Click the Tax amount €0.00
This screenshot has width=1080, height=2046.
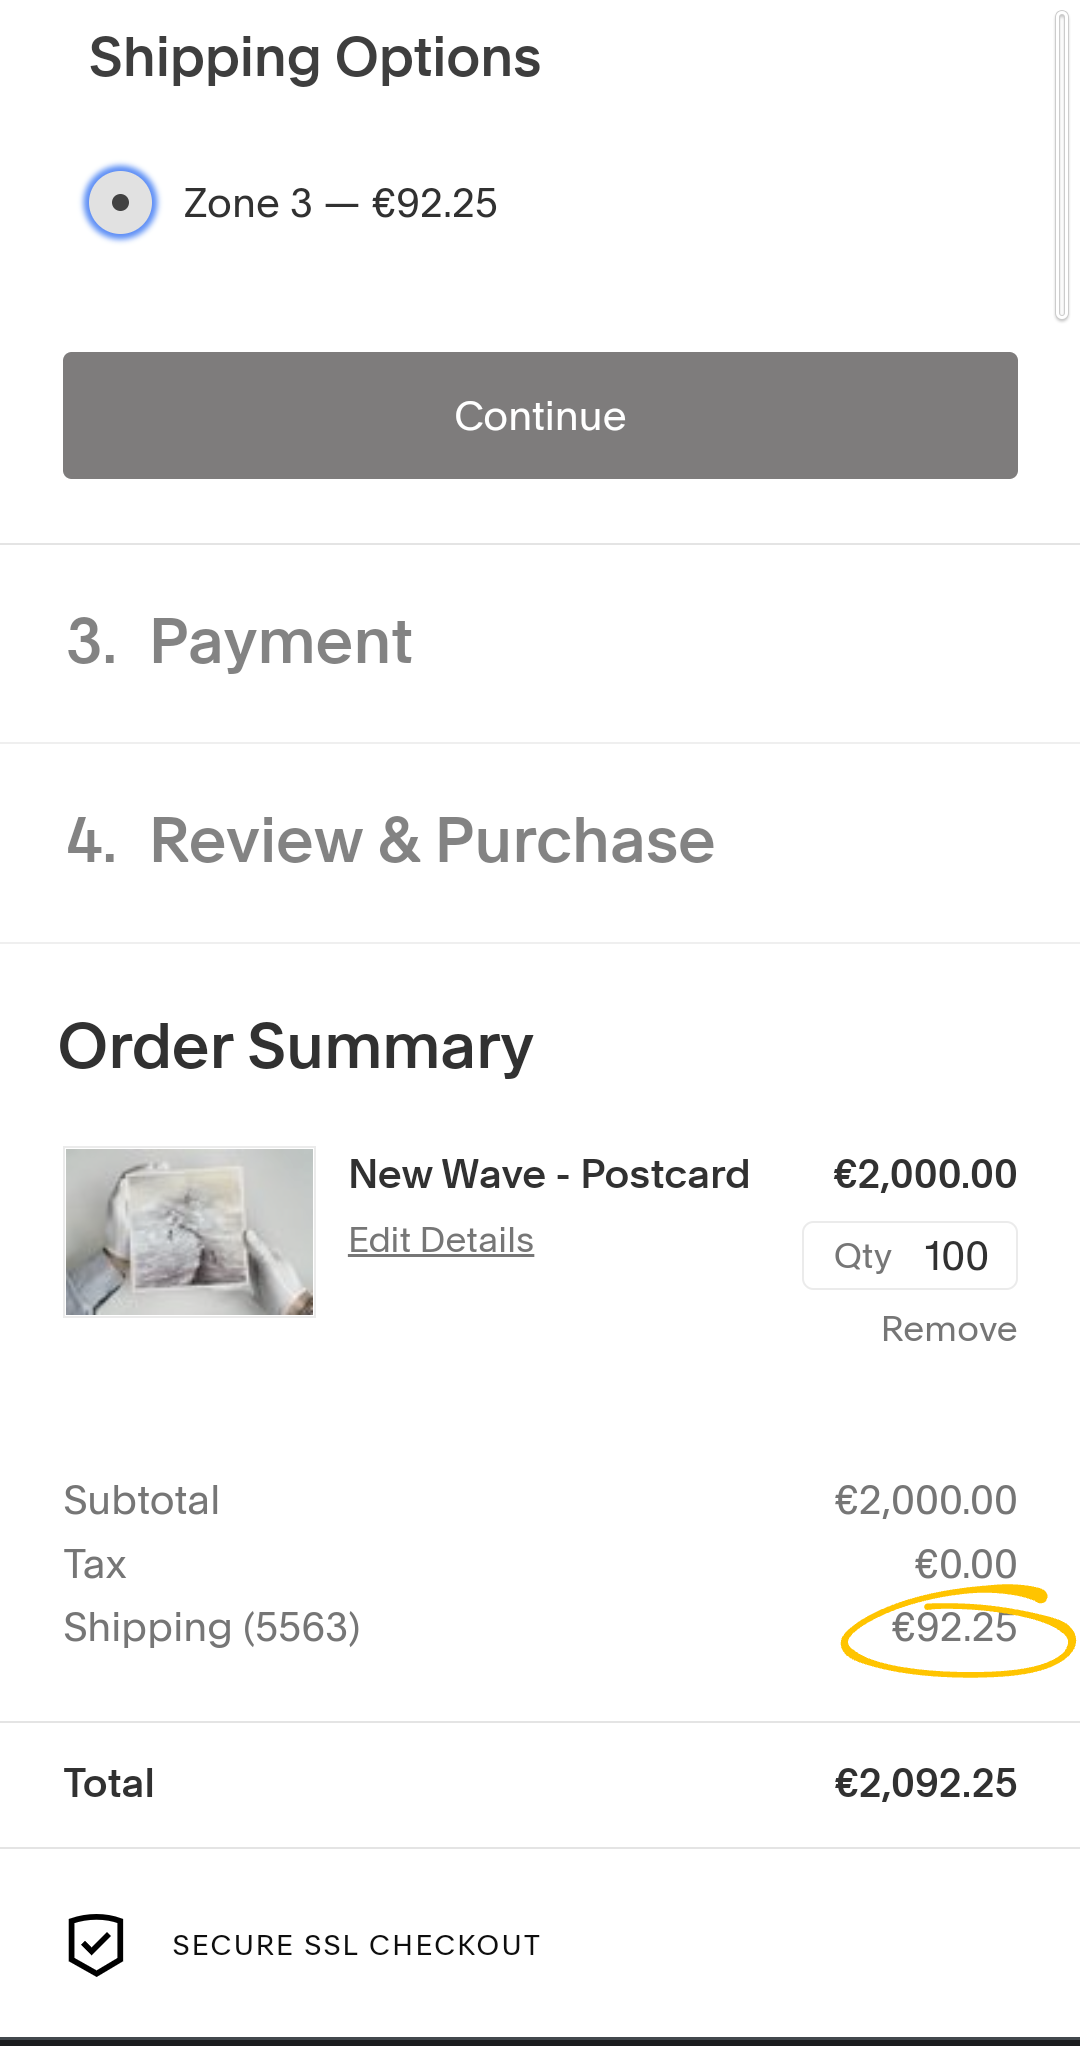(965, 1564)
